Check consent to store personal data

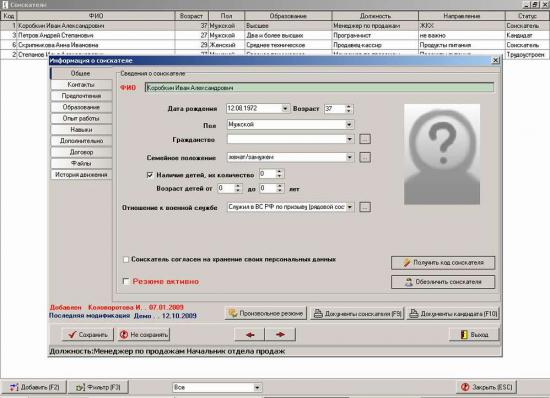126,259
